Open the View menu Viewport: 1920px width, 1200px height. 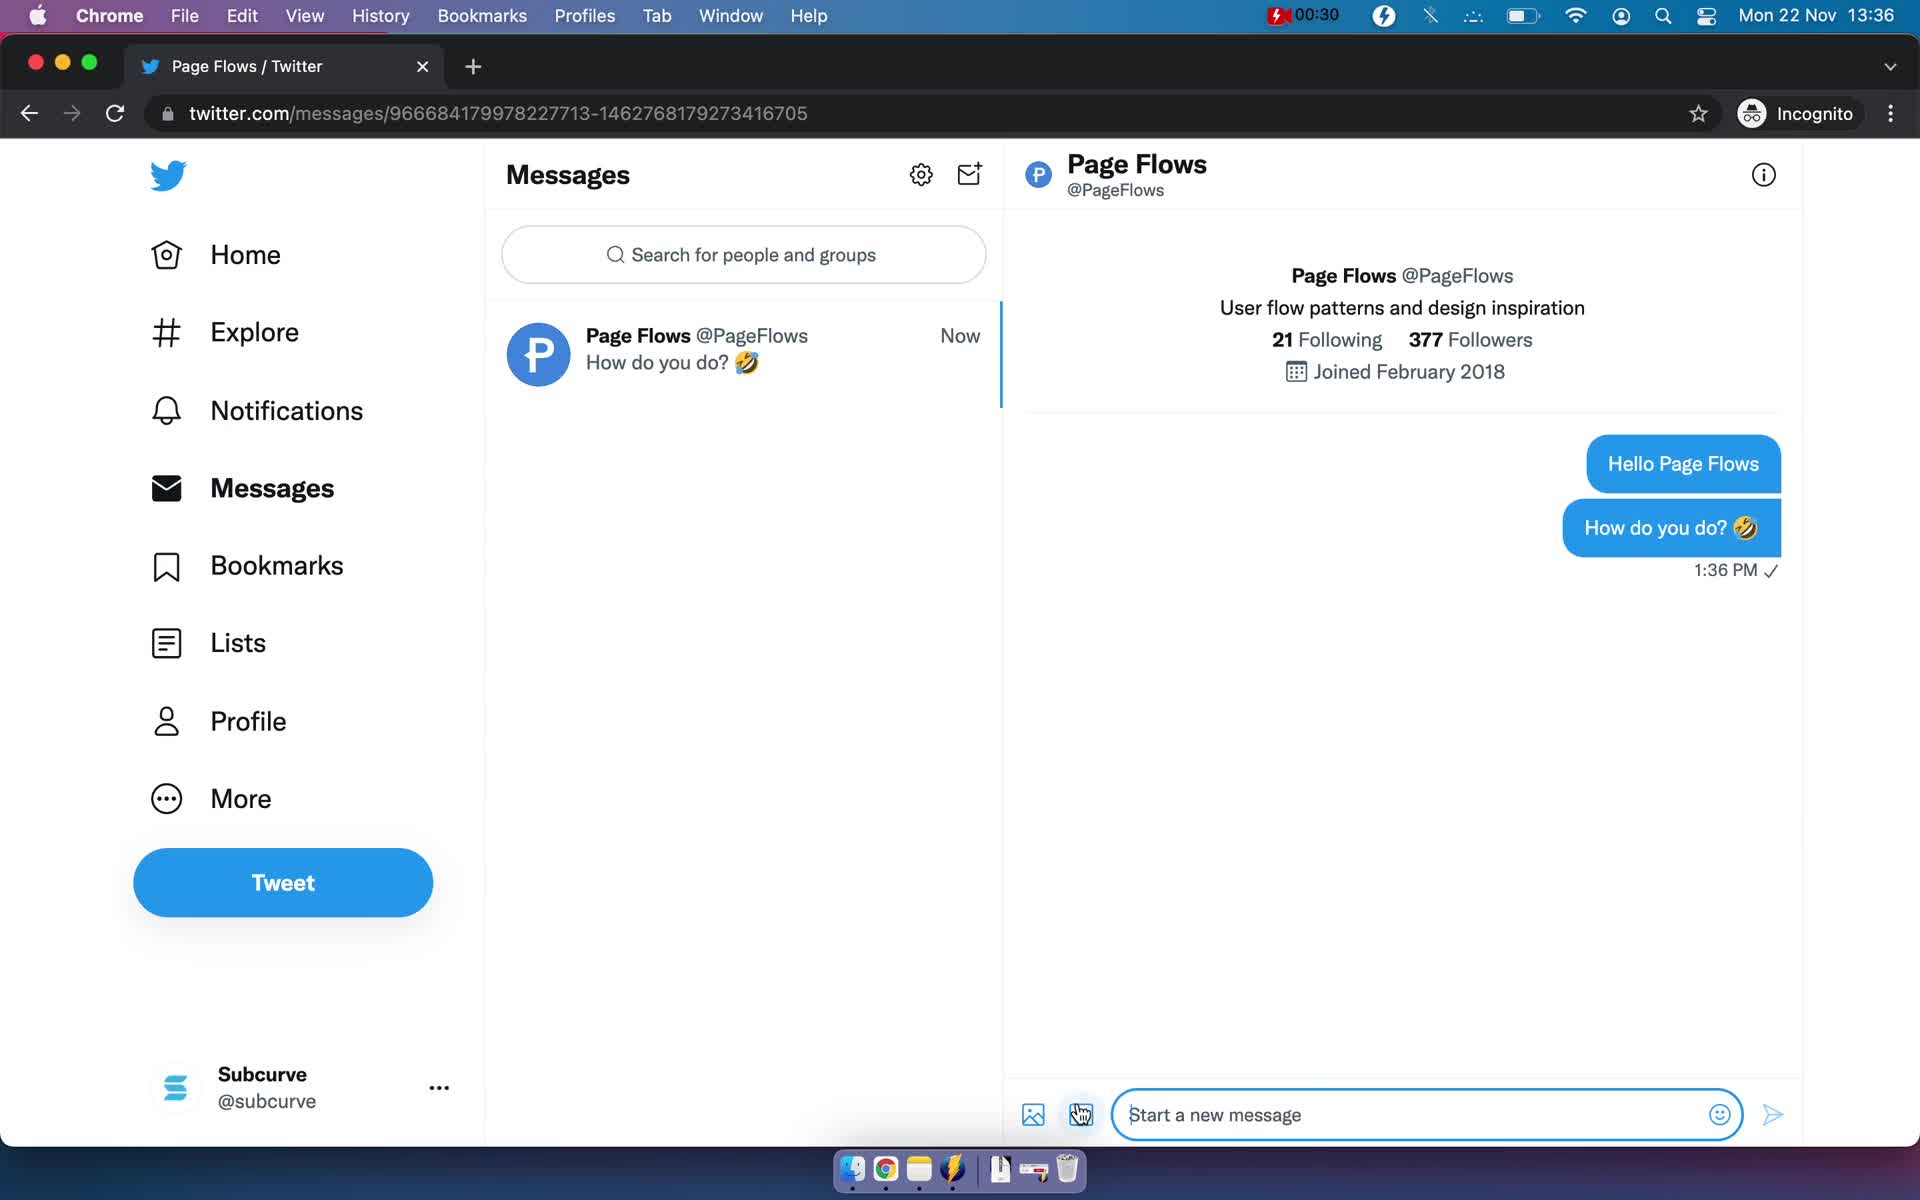pyautogui.click(x=305, y=16)
